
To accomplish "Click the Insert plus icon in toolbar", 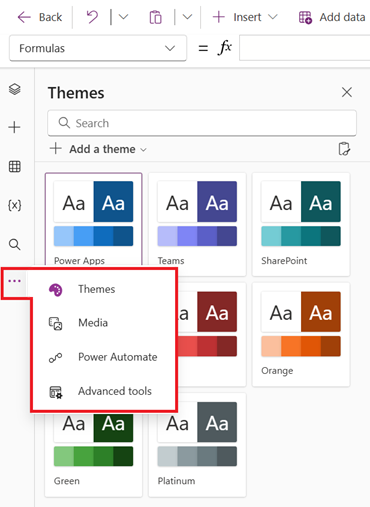I will click(x=219, y=17).
